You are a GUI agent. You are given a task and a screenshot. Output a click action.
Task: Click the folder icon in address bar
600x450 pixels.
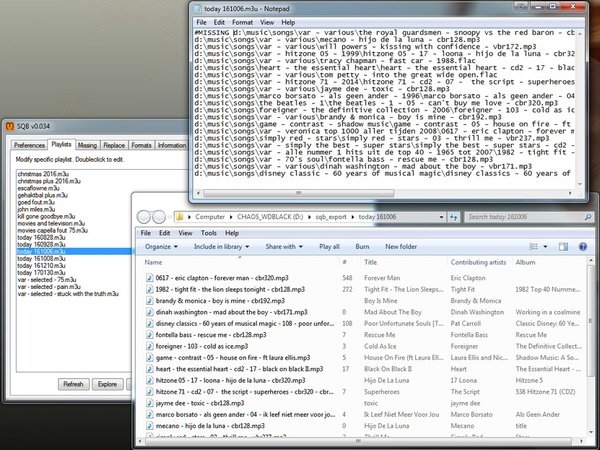(x=179, y=217)
